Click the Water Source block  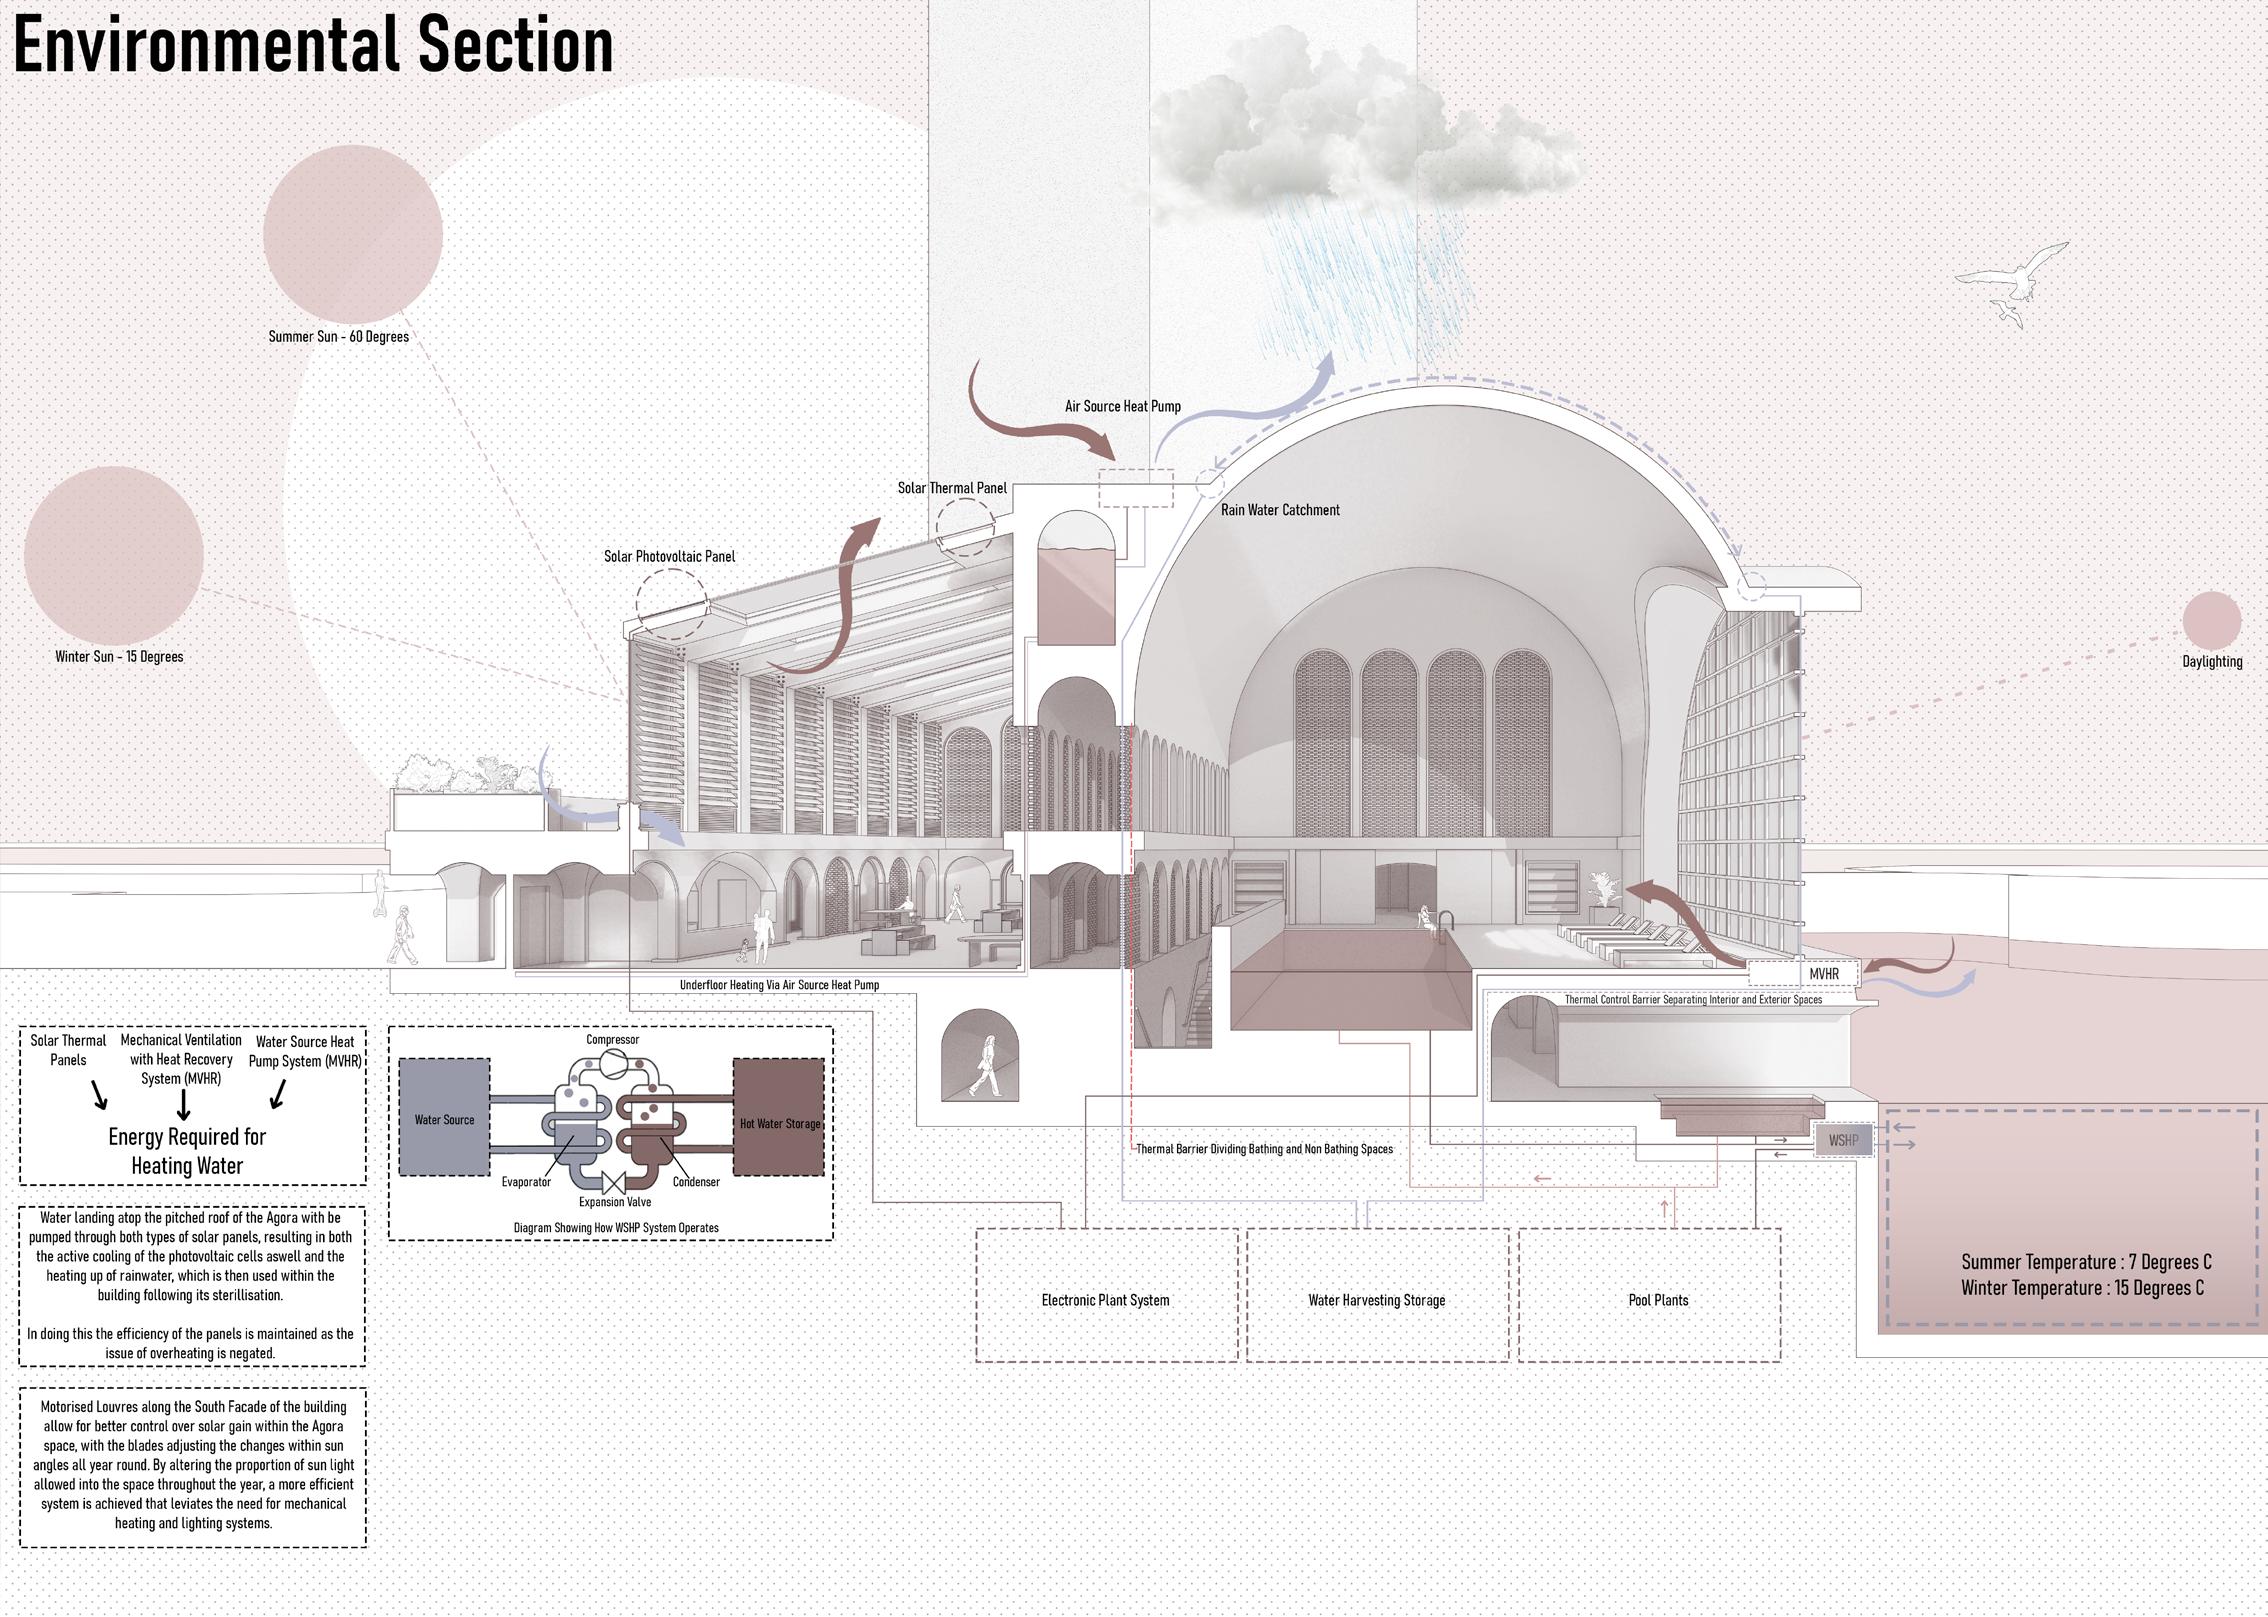(444, 1118)
